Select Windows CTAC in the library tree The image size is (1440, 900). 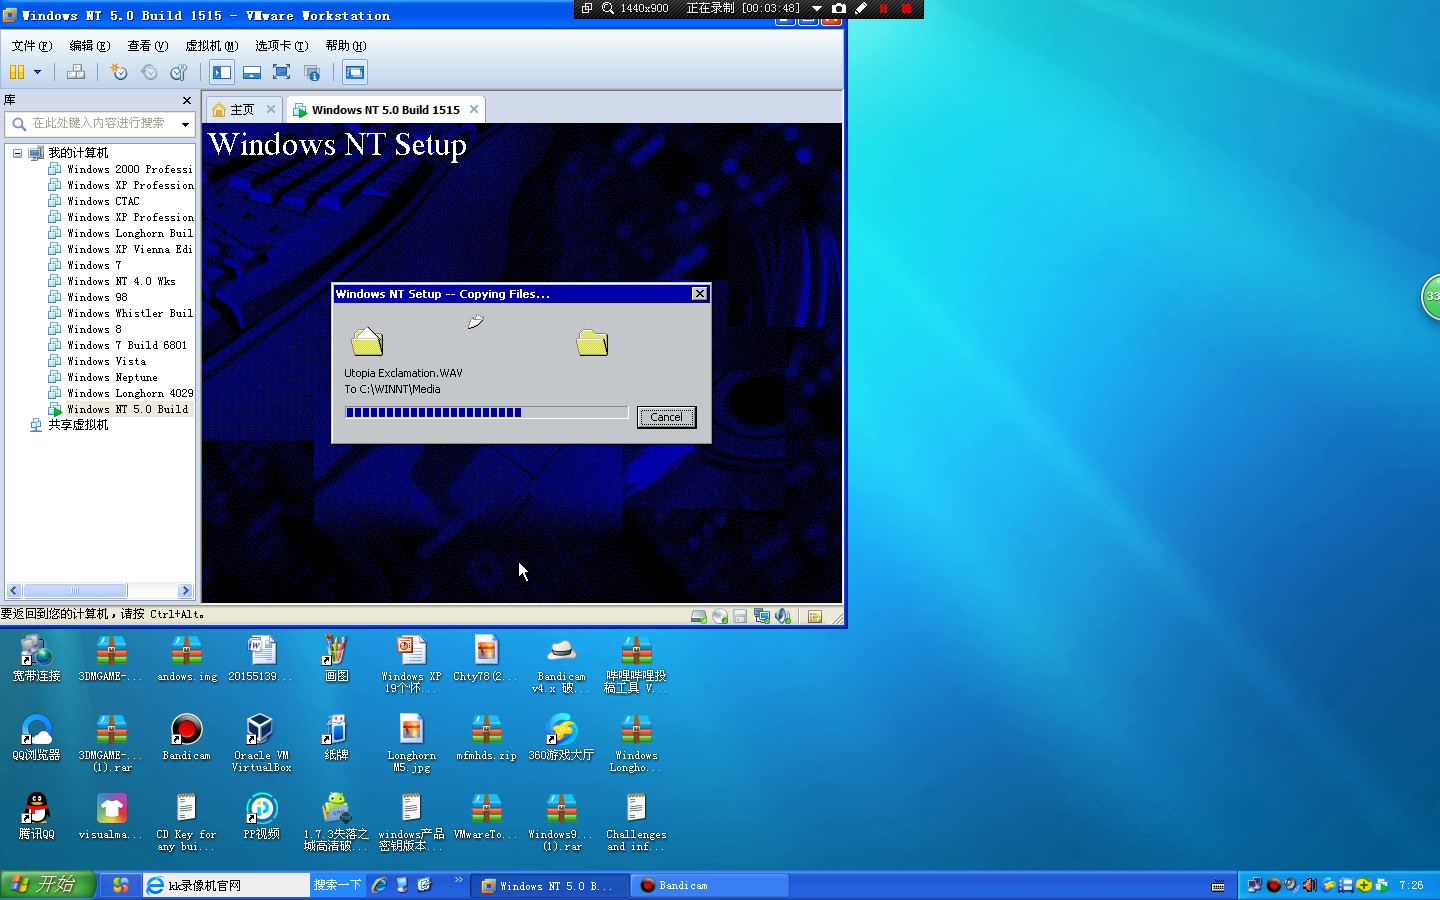[x=95, y=201]
